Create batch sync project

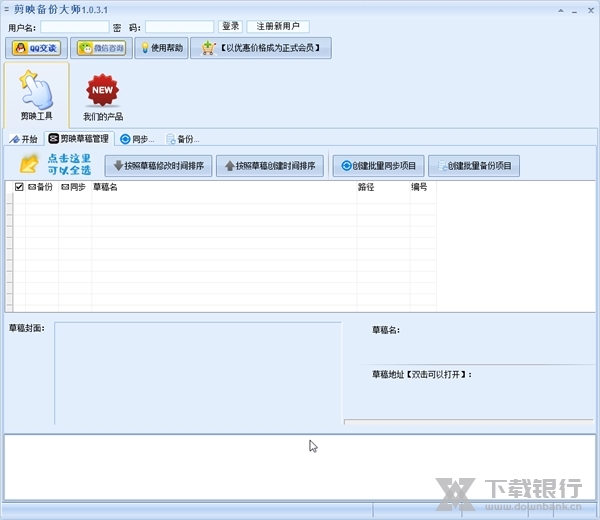[378, 166]
